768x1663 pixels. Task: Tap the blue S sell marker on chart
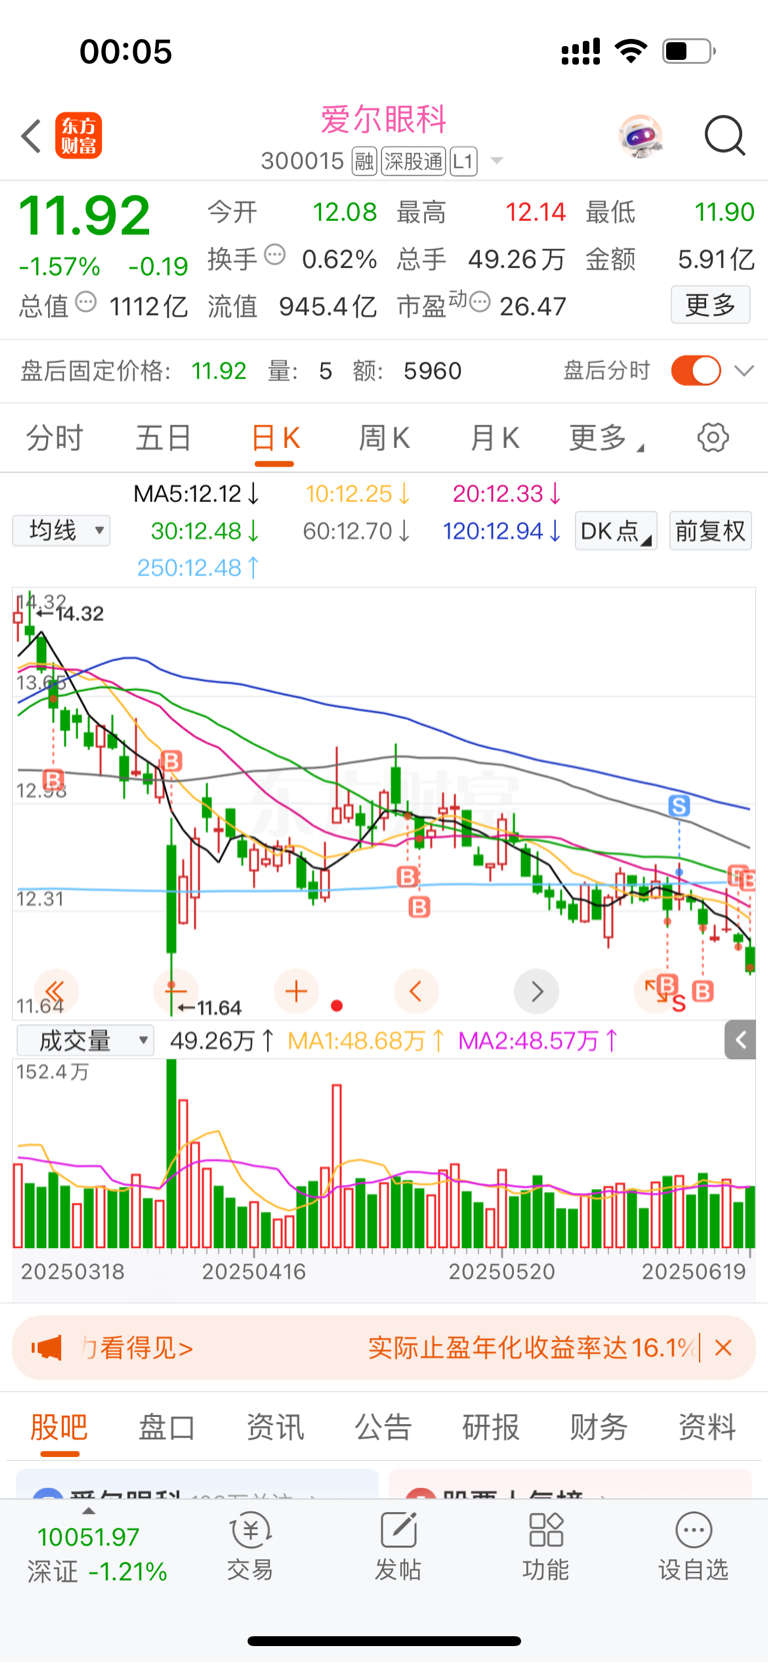pyautogui.click(x=679, y=806)
